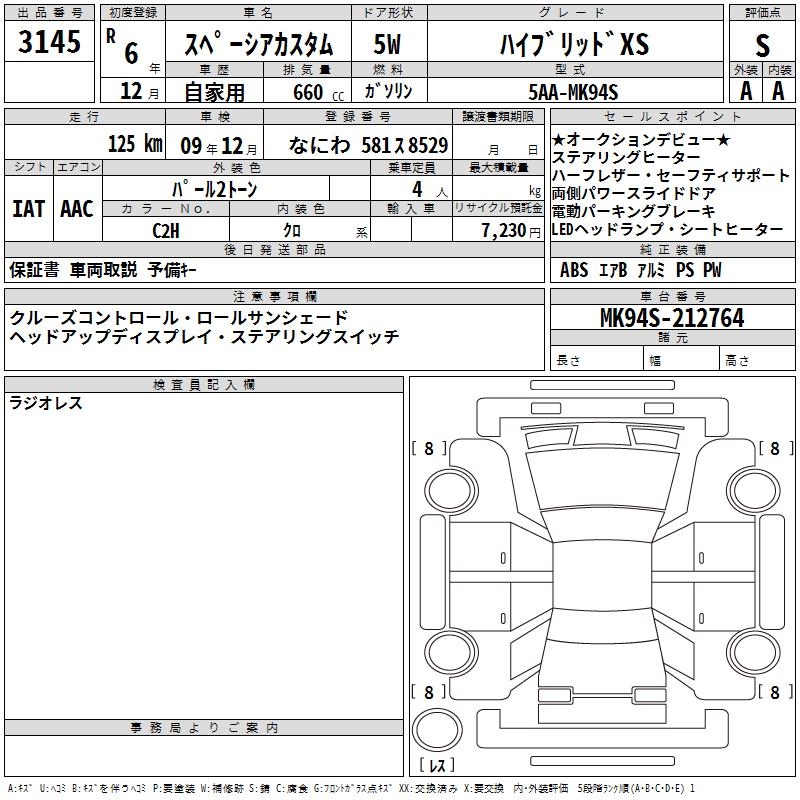800x800 pixels.
Task: Click 事務局よりご案内 section header
Action: [204, 728]
